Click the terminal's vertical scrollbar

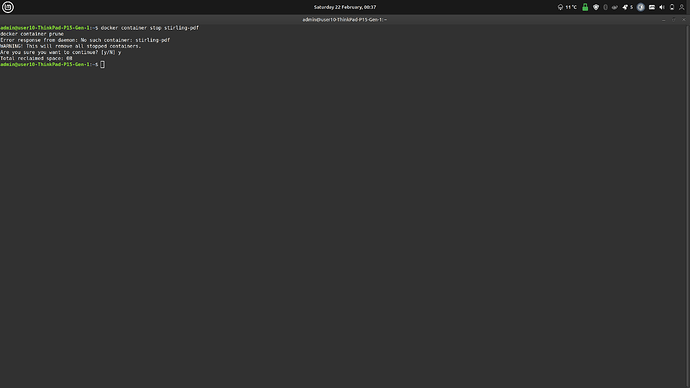(x=688, y=206)
